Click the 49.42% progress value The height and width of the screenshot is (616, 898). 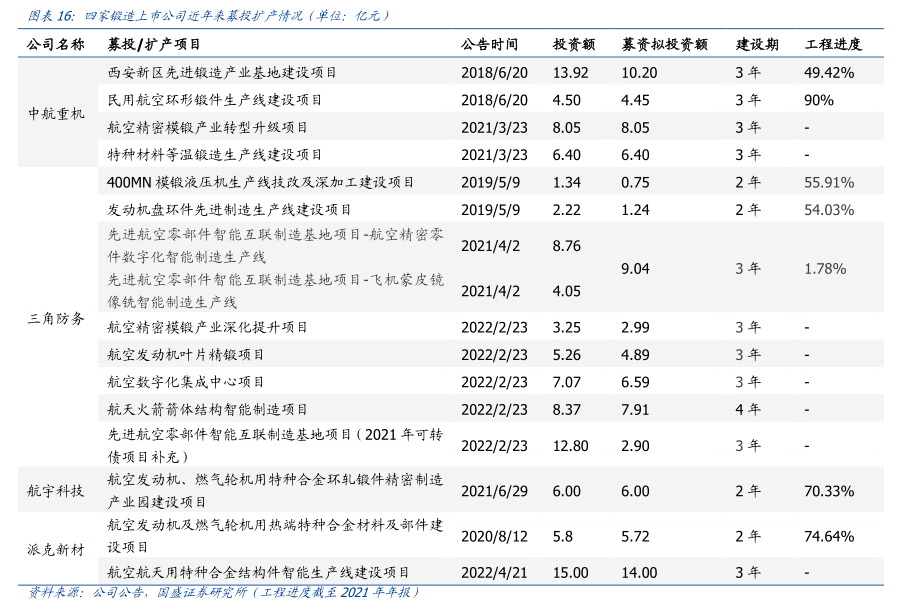828,73
